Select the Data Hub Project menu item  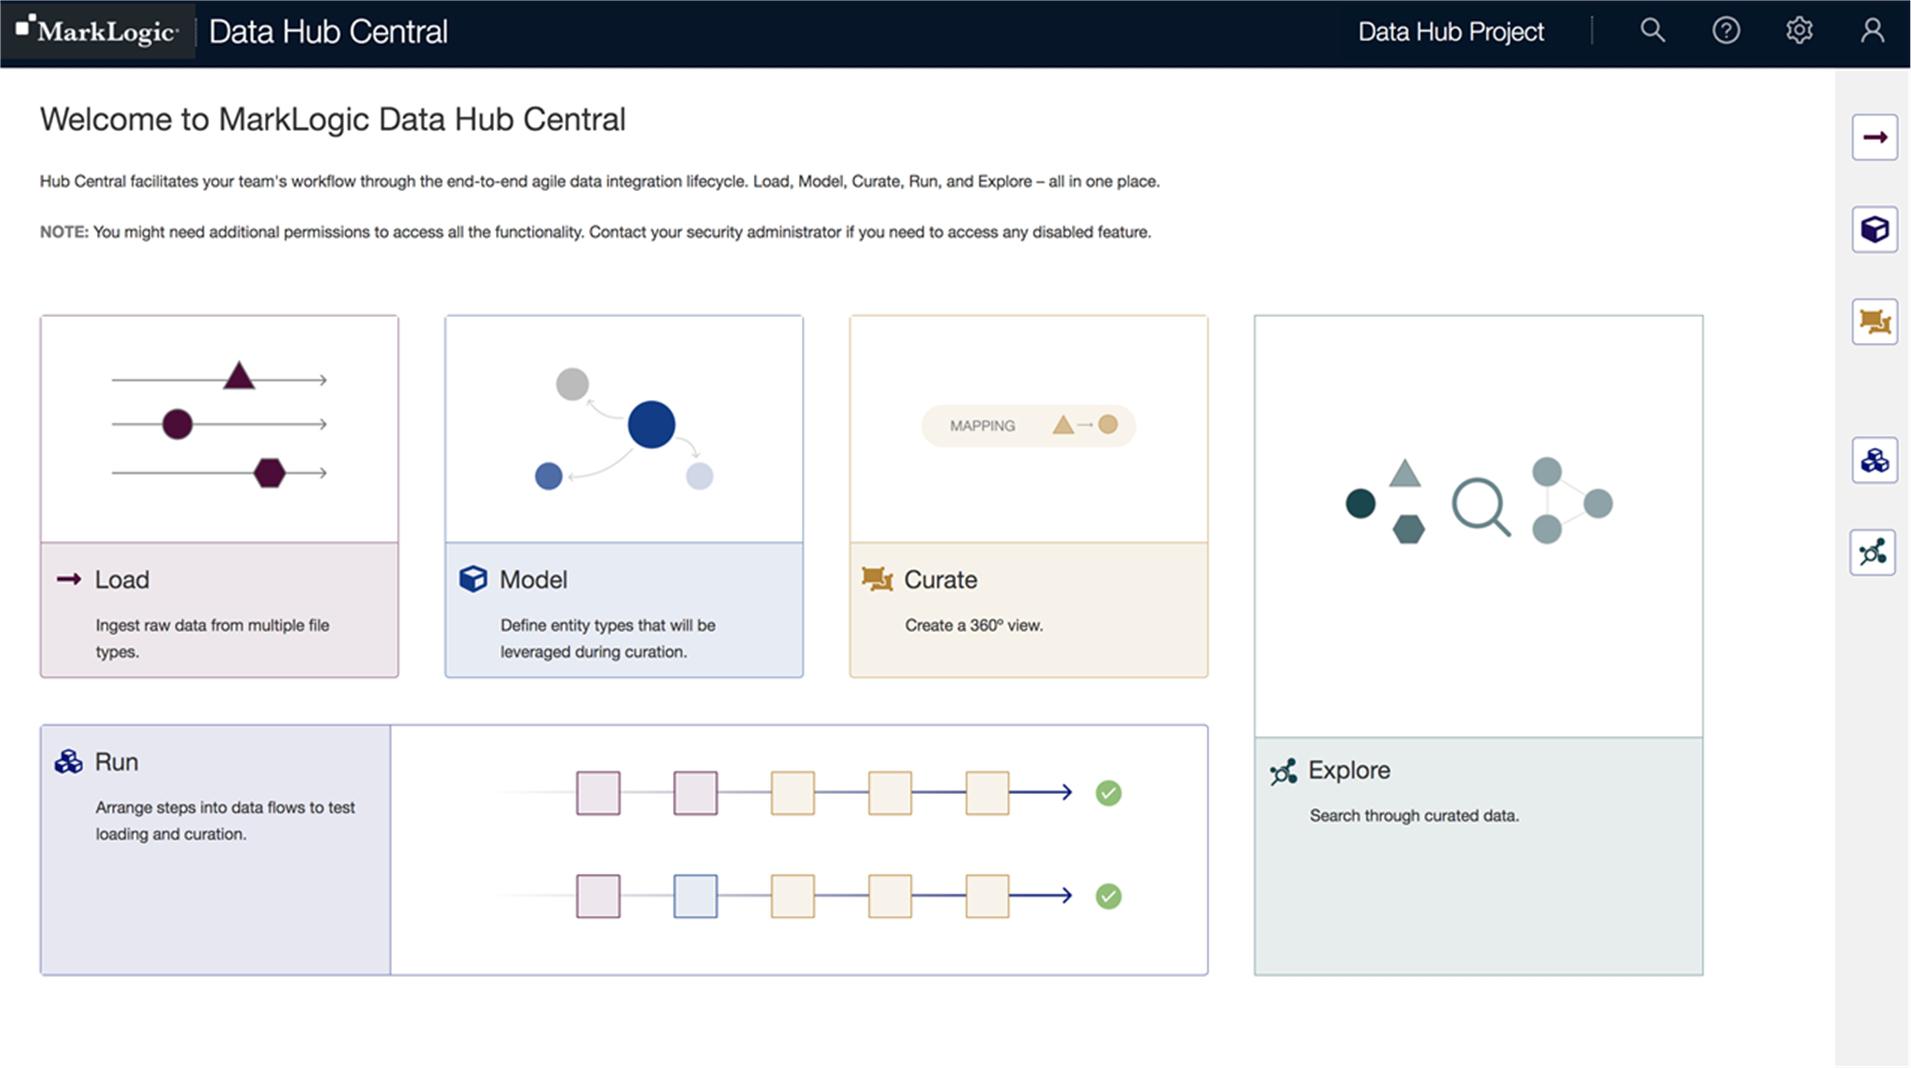[1450, 31]
